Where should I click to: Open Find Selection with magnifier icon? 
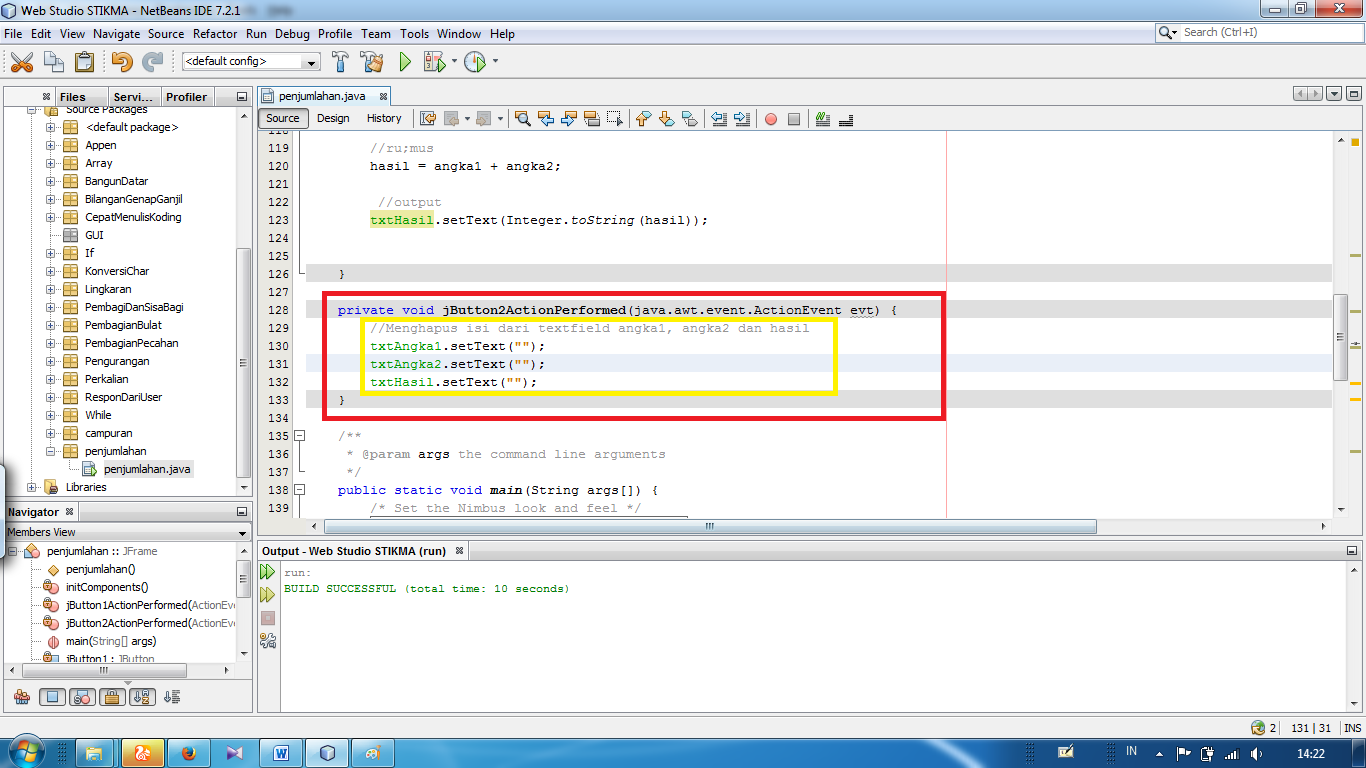(521, 119)
